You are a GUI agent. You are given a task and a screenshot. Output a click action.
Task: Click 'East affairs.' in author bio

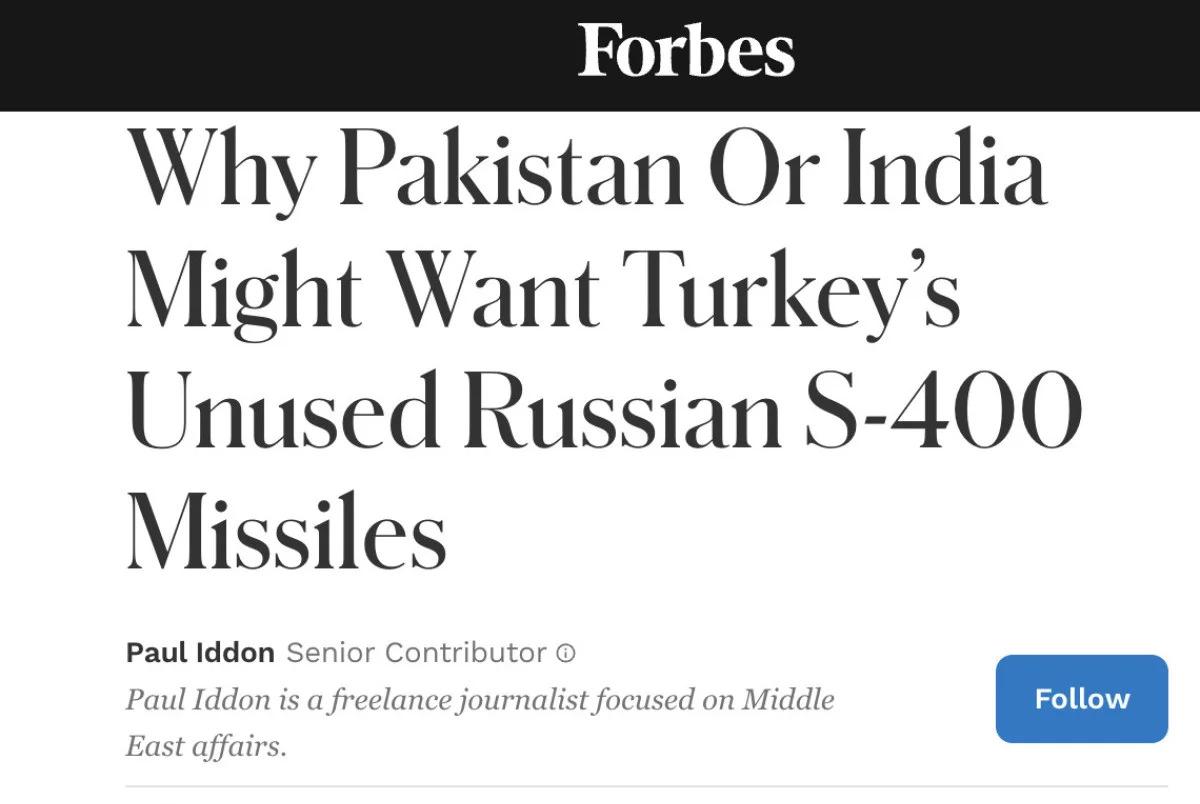coord(206,747)
